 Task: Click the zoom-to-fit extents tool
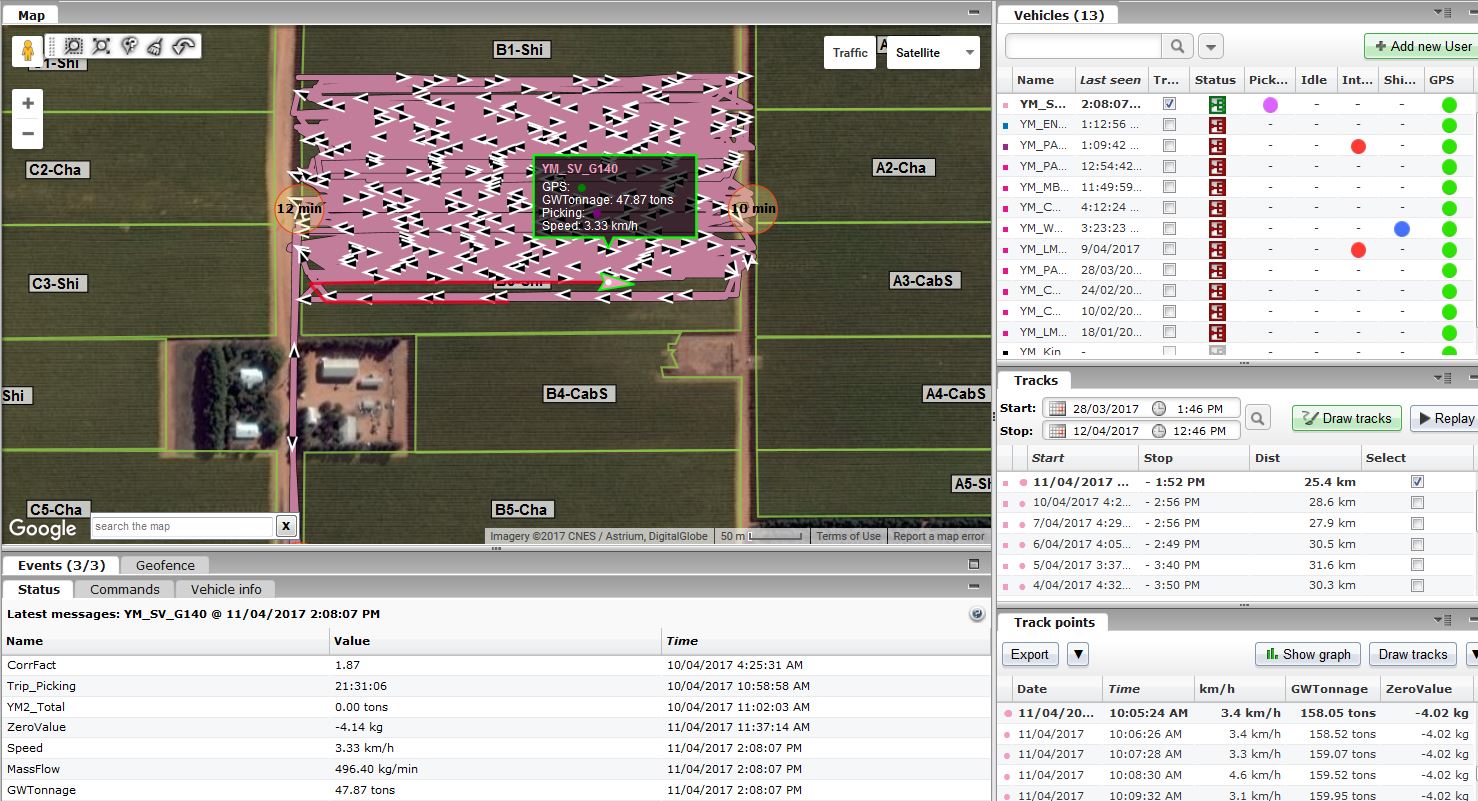[101, 46]
